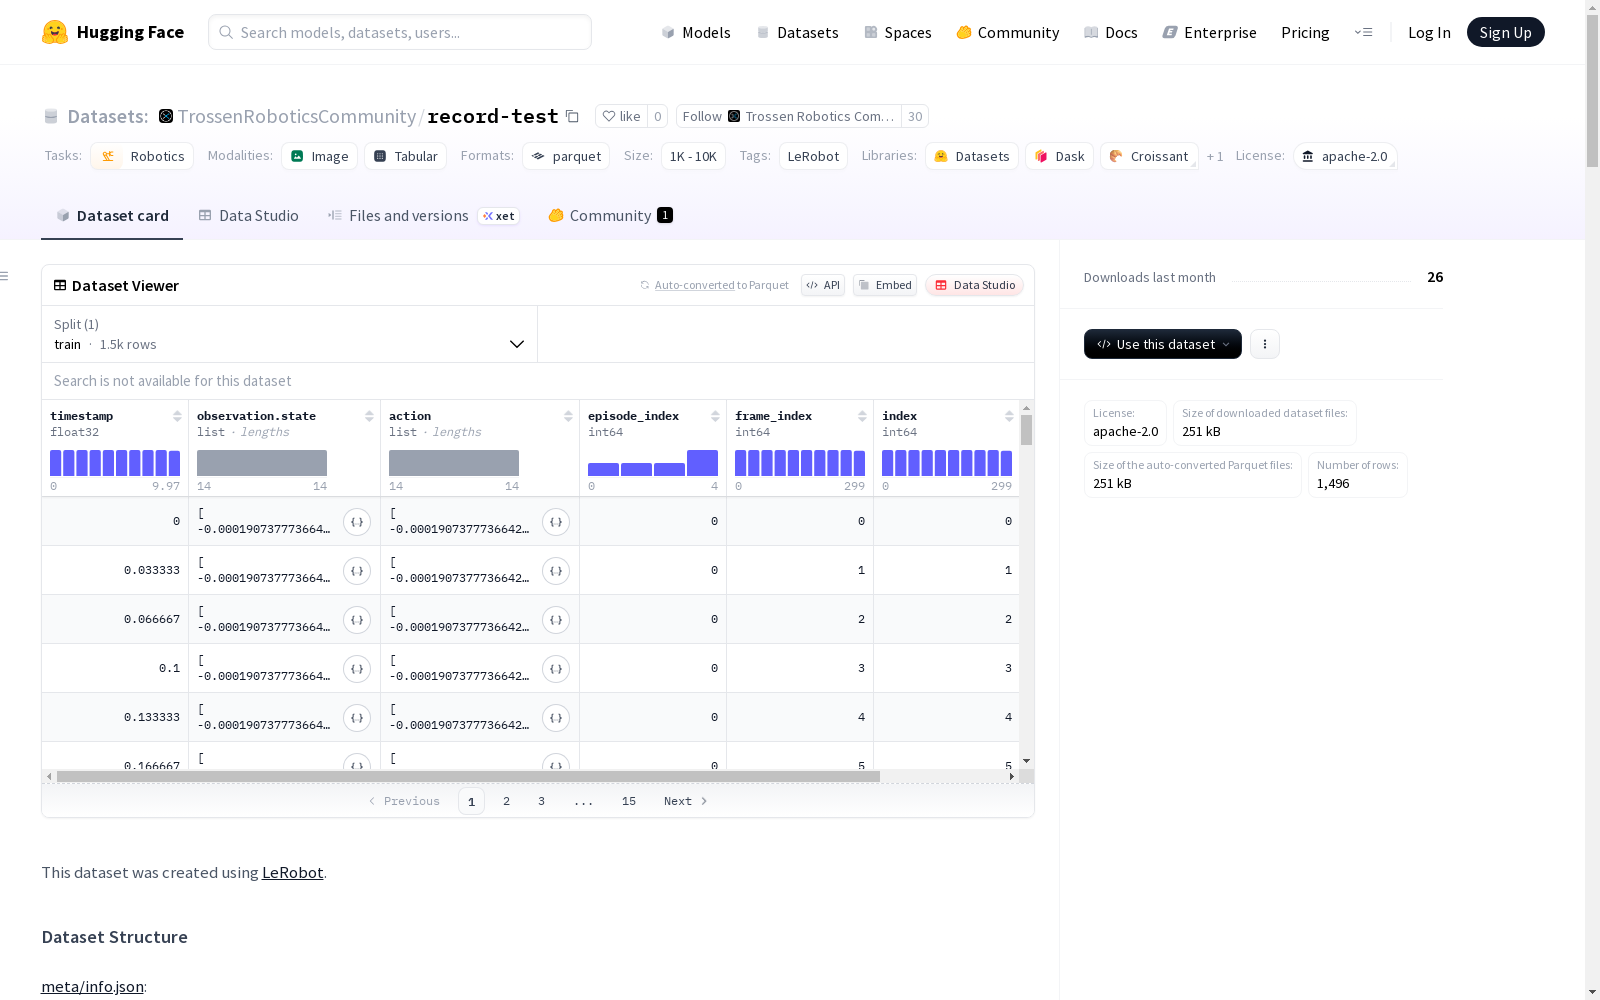
Task: Click the parquet format tag
Action: click(x=566, y=156)
